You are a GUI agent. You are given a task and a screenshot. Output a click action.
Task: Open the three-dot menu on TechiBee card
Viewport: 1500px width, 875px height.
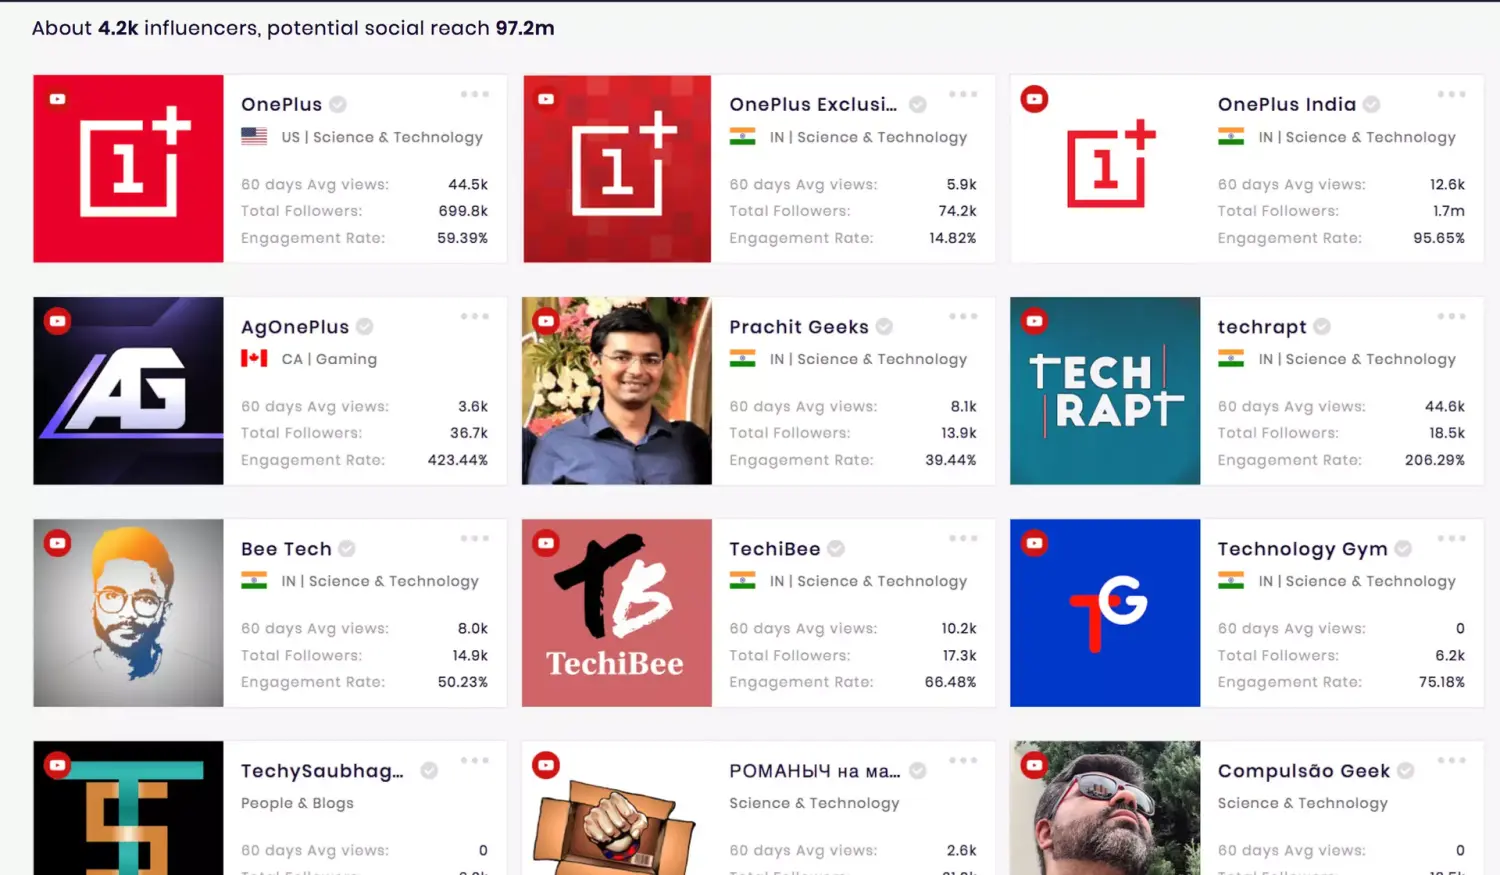coord(963,538)
